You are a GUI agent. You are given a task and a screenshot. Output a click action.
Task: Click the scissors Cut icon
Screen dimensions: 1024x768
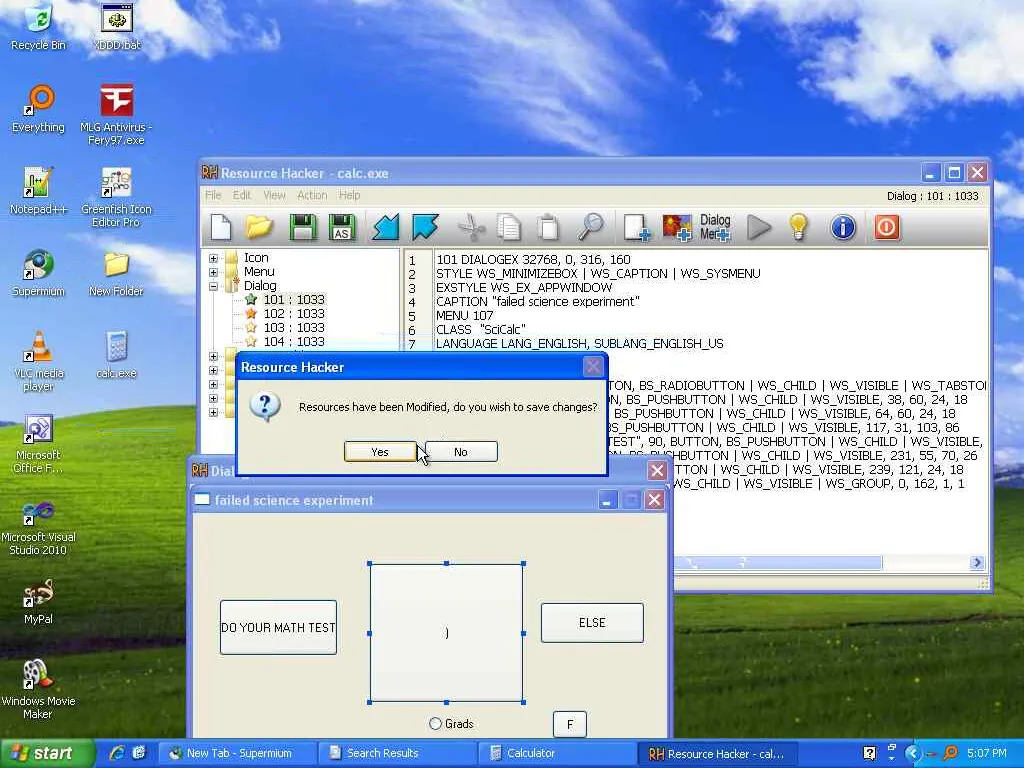pos(471,227)
